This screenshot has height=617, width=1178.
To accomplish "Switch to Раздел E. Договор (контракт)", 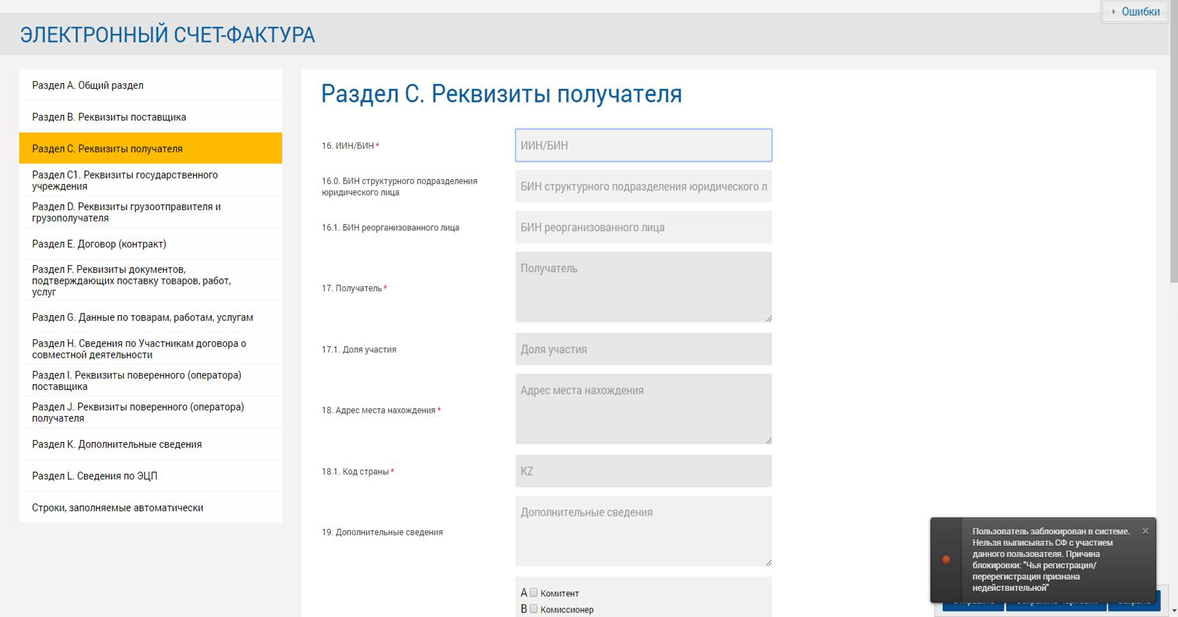I will coord(150,244).
